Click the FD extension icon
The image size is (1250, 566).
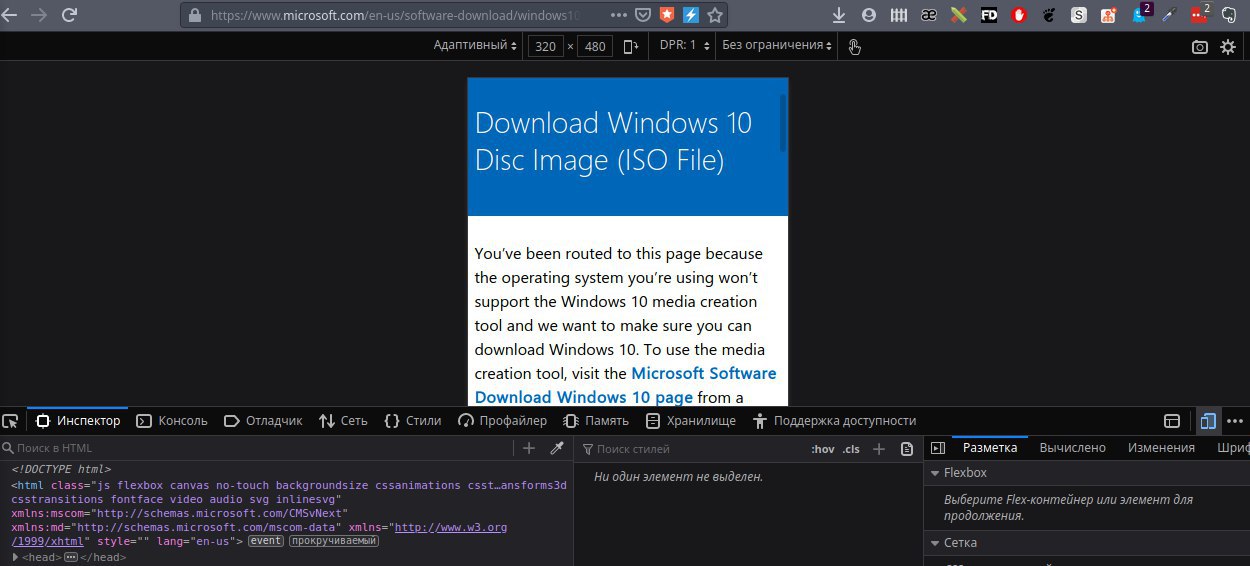coord(989,15)
